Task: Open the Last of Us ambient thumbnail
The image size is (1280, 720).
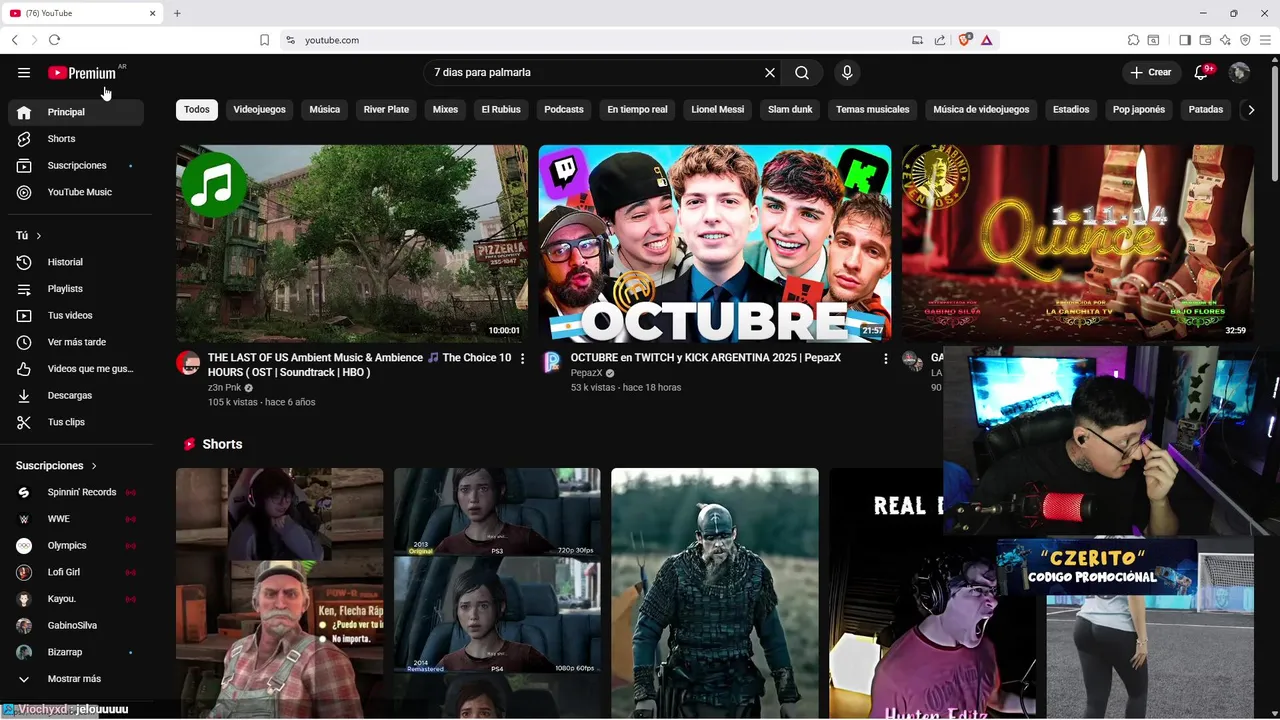Action: pos(352,244)
